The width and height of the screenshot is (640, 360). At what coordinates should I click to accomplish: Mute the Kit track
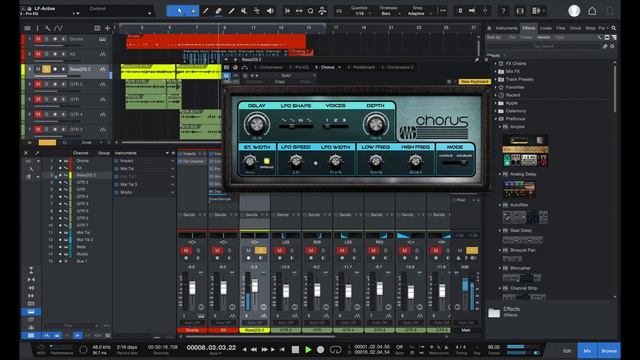click(38, 54)
